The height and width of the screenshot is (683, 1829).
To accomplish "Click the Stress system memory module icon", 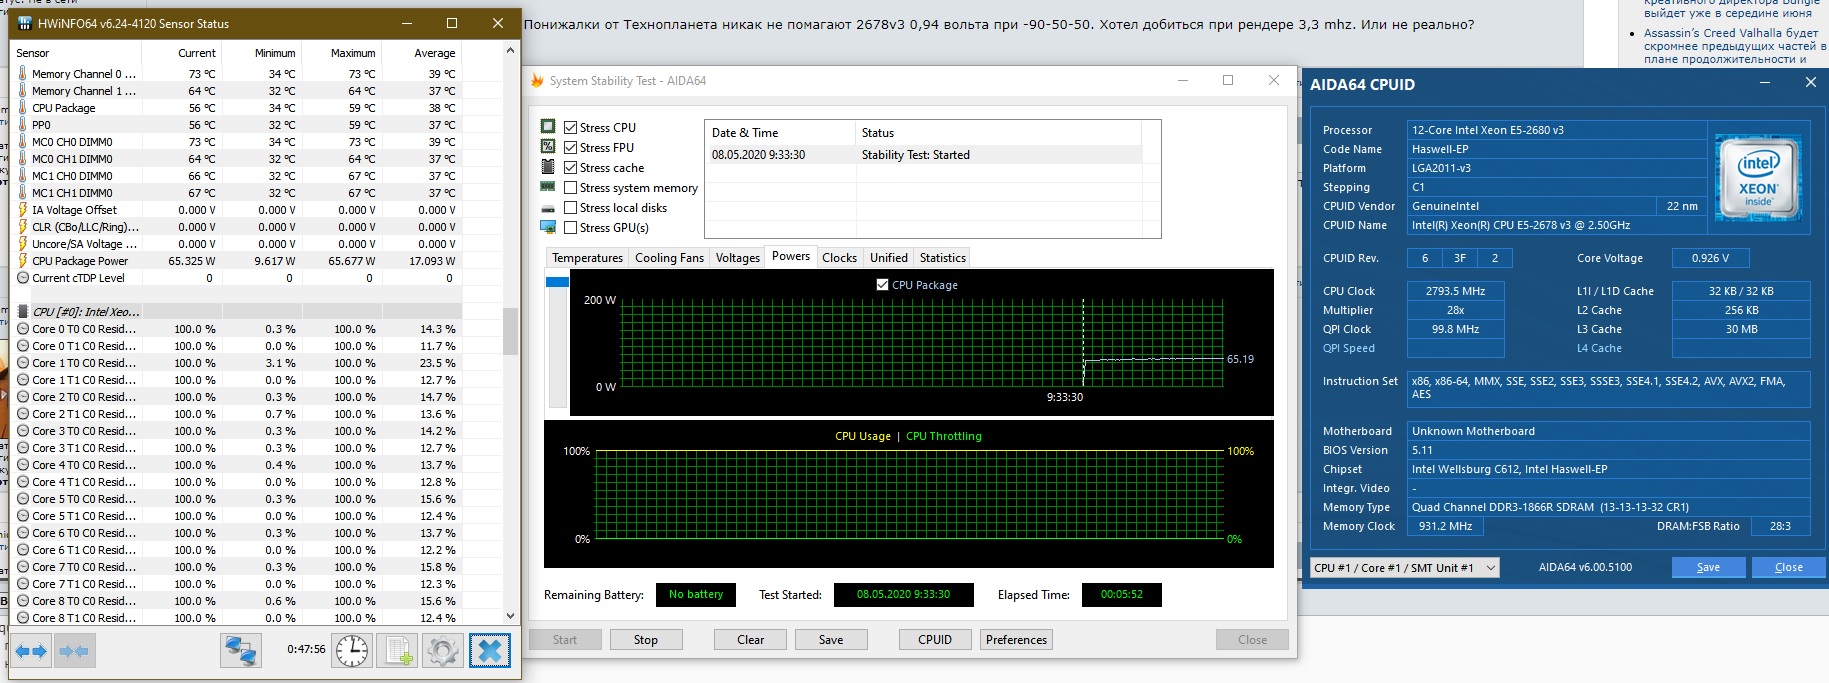I will [548, 187].
